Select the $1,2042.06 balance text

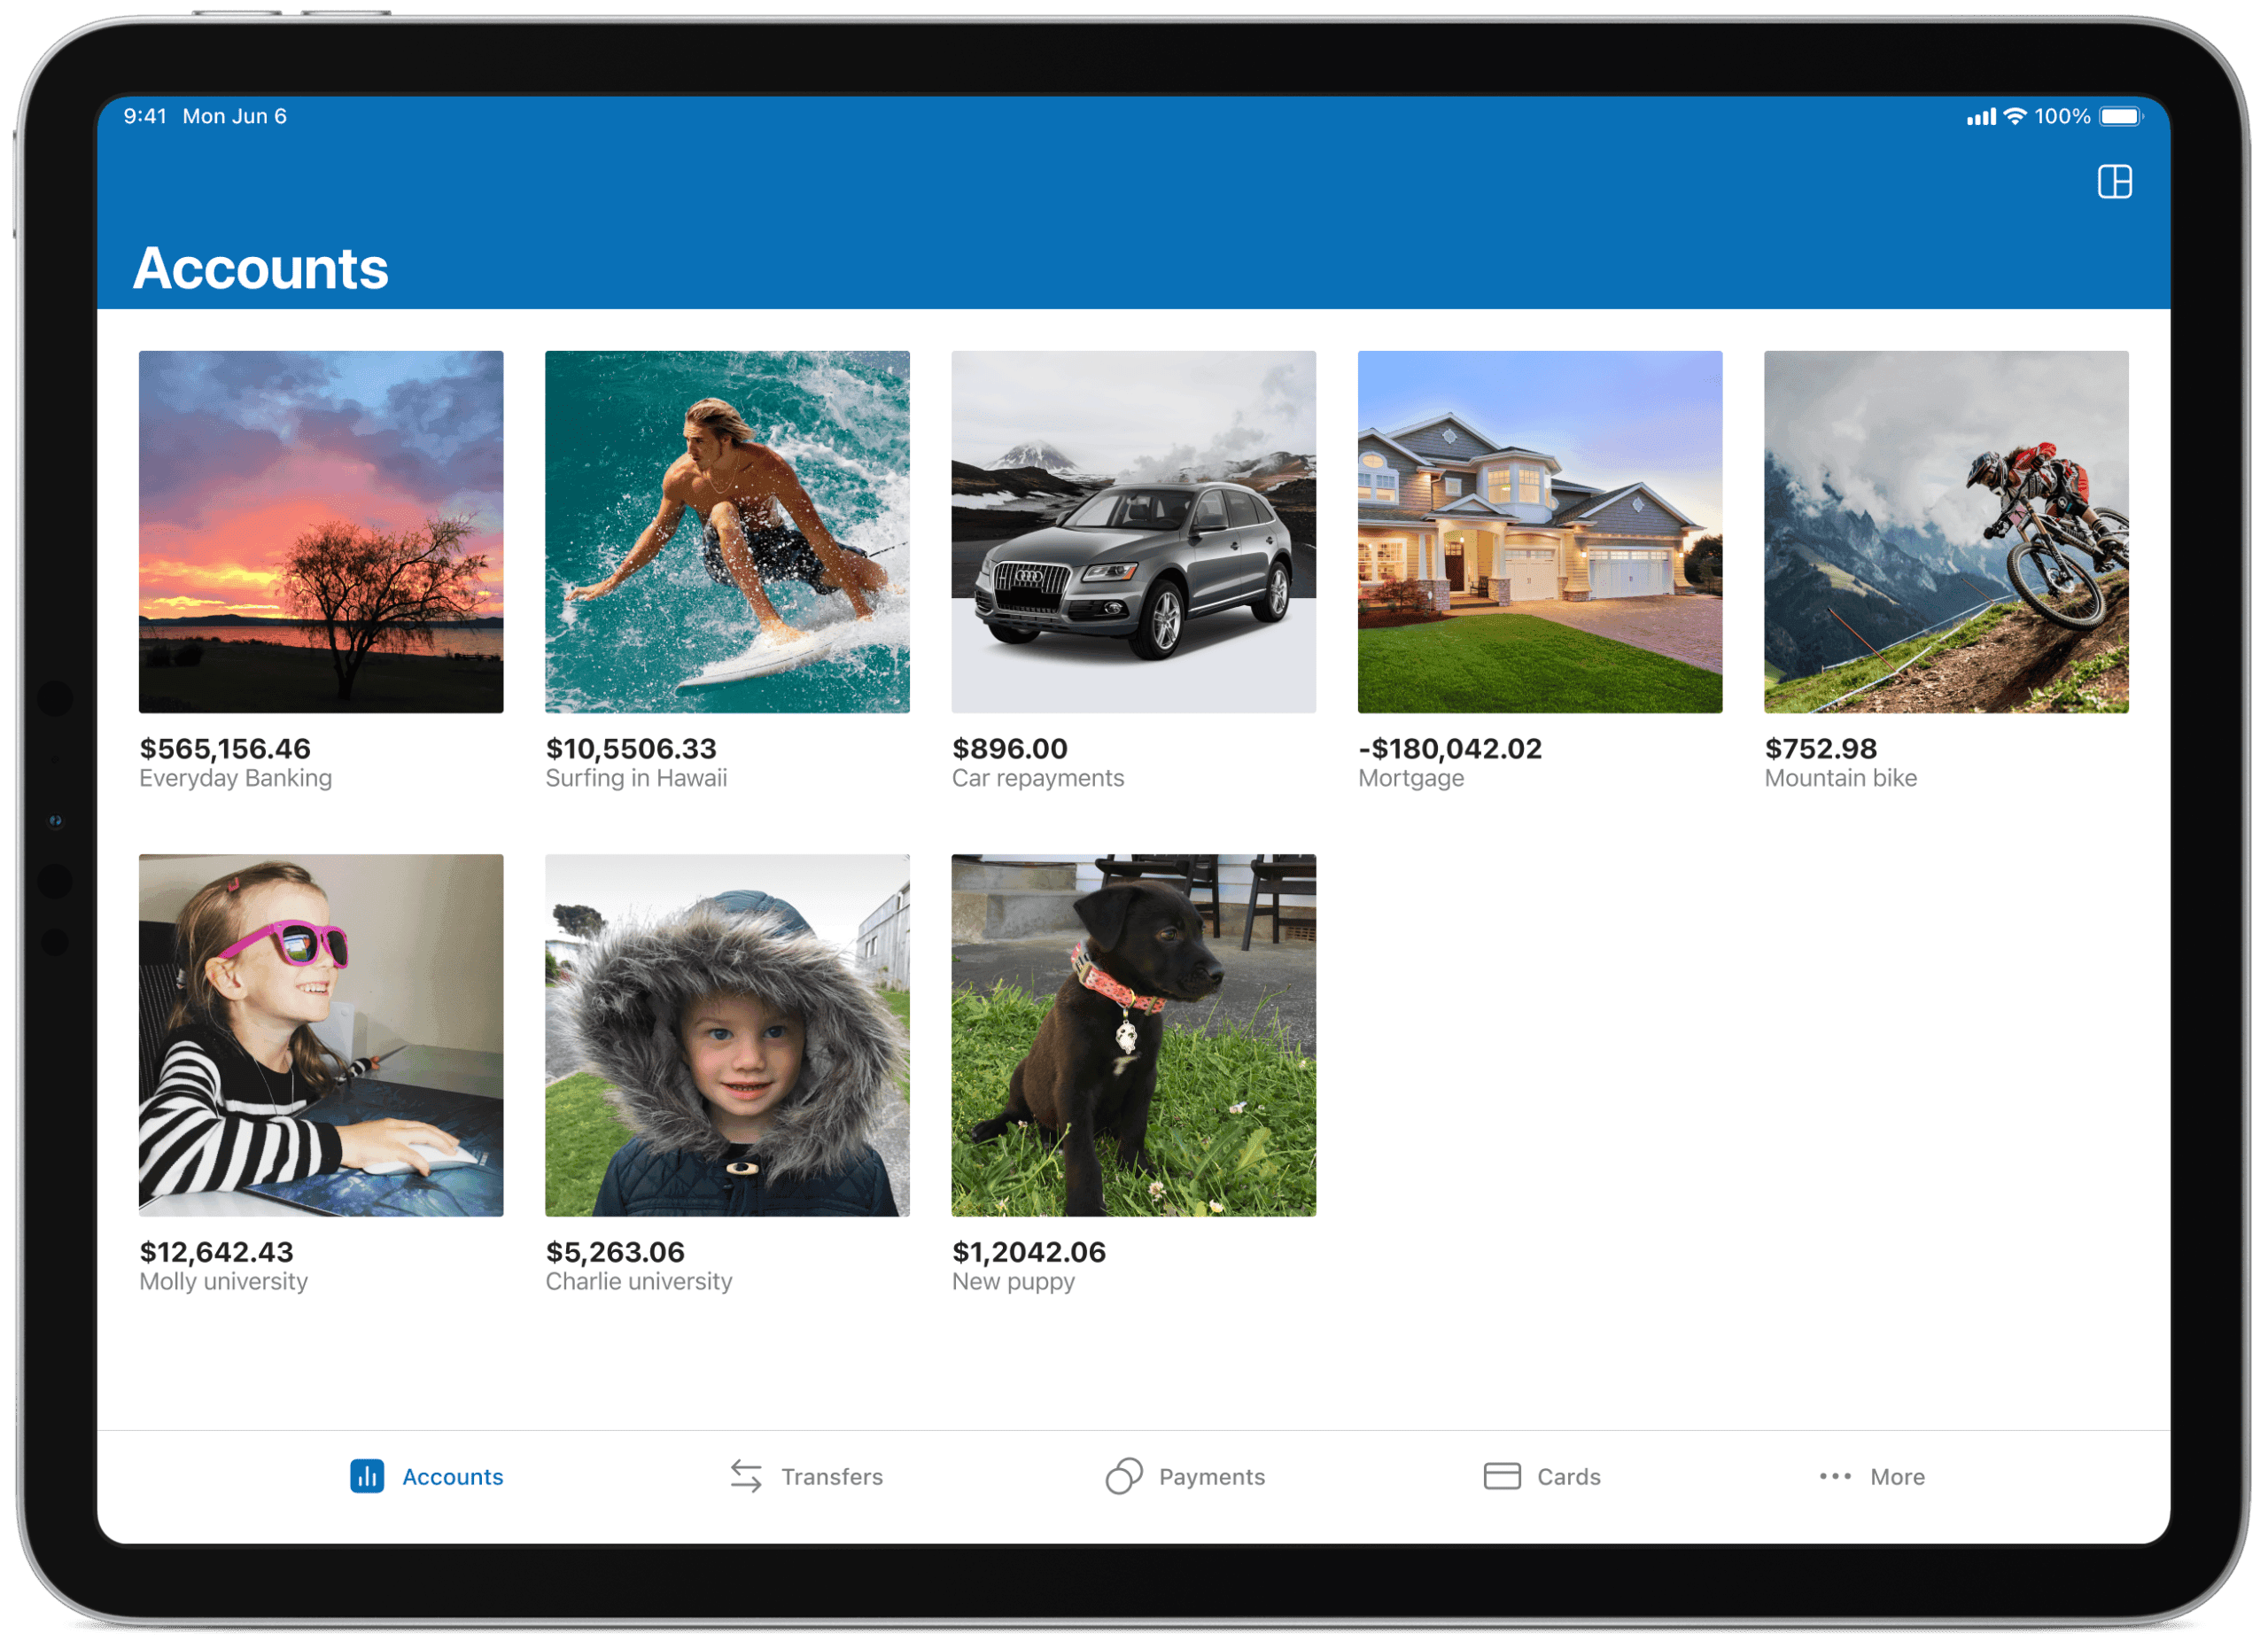pos(1029,1252)
